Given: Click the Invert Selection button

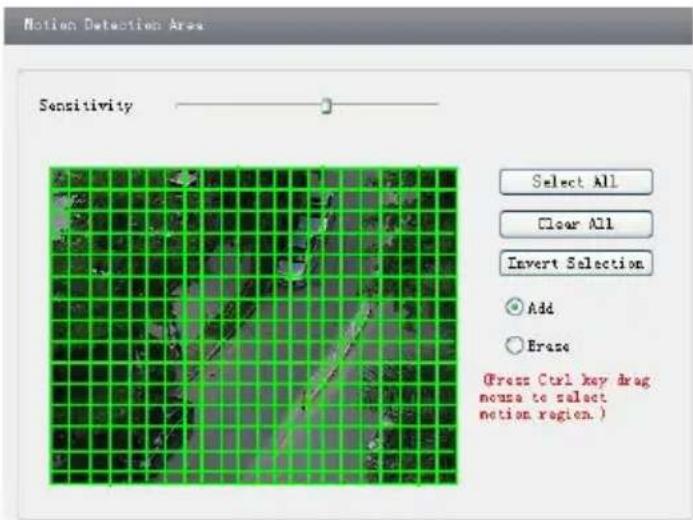Looking at the screenshot, I should tap(576, 263).
